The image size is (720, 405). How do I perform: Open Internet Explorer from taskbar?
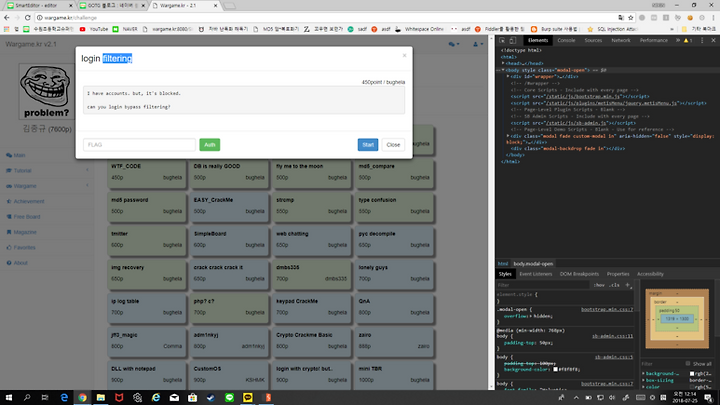(x=156, y=398)
